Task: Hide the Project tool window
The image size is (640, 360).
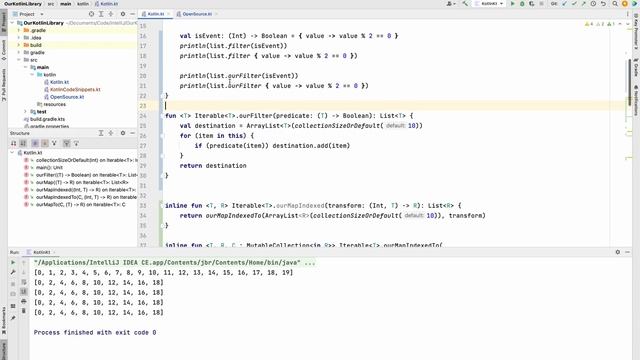Action: click(132, 14)
